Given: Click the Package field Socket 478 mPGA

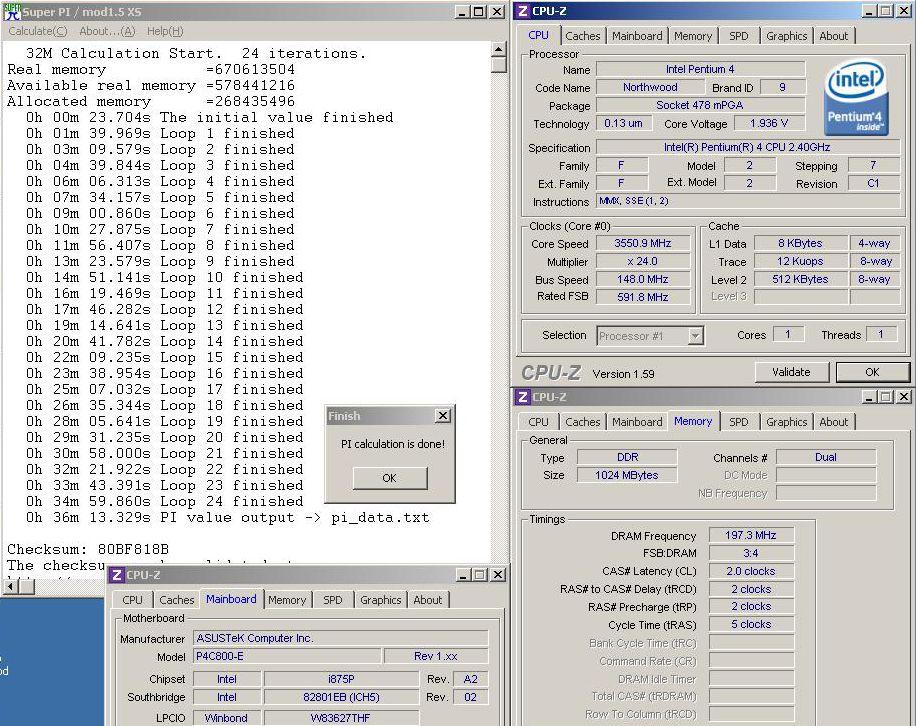Looking at the screenshot, I should point(700,105).
